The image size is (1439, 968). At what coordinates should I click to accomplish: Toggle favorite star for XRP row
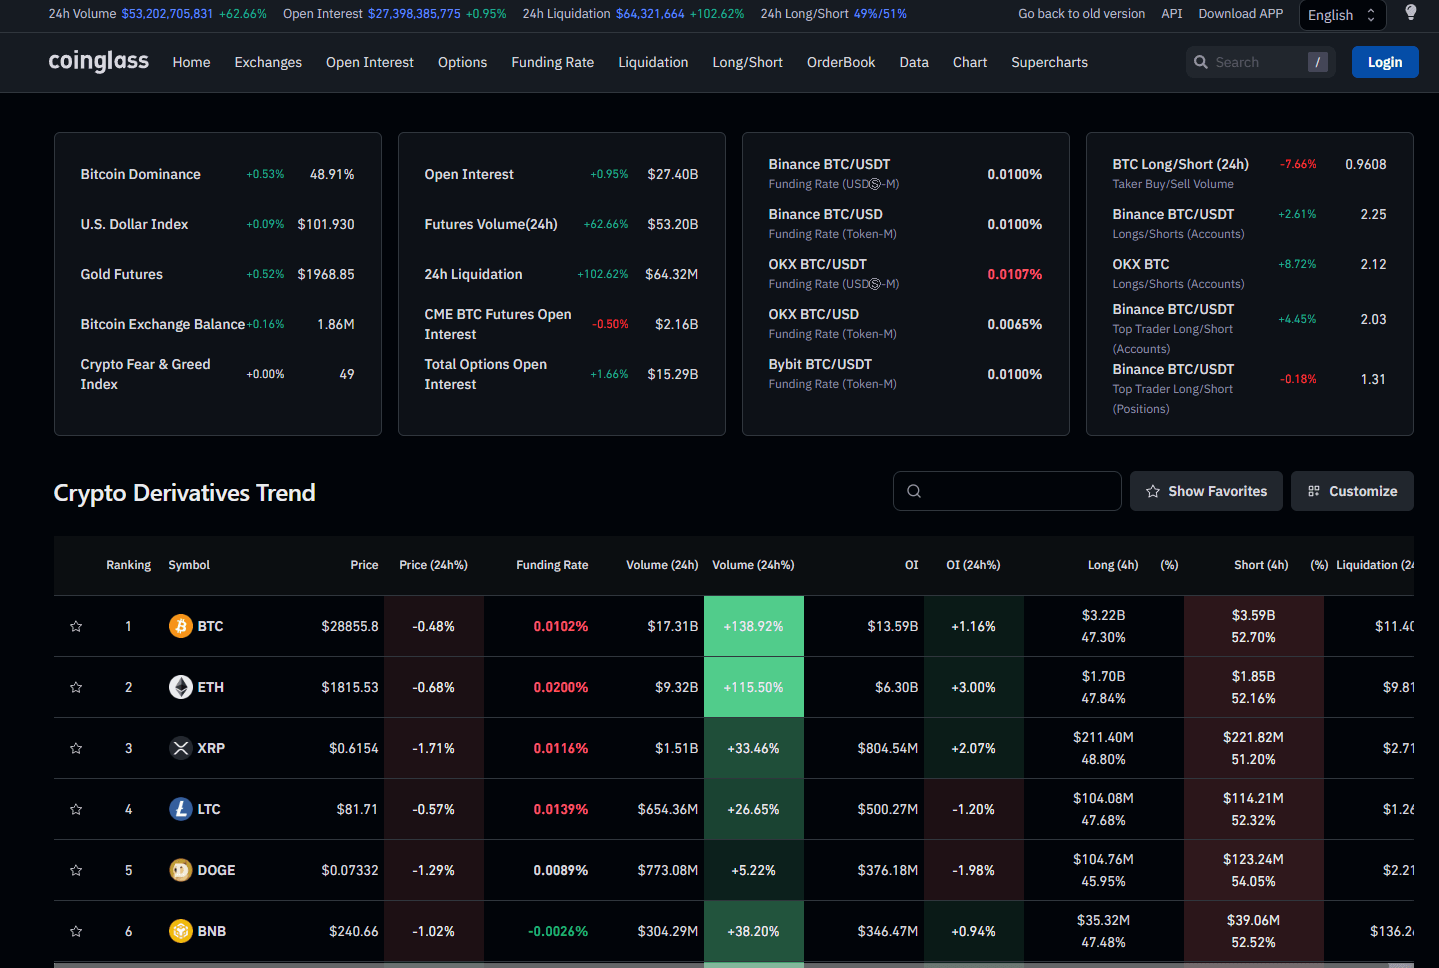pos(76,748)
